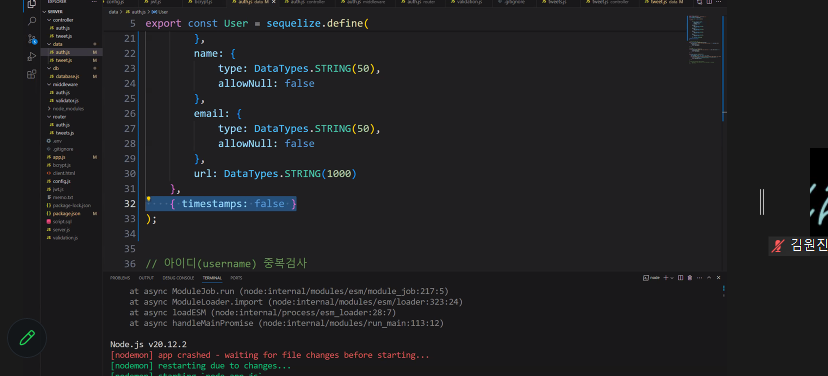Click the 'url: DataTypes.STRING(1000)' line
The width and height of the screenshot is (828, 376).
(275, 173)
